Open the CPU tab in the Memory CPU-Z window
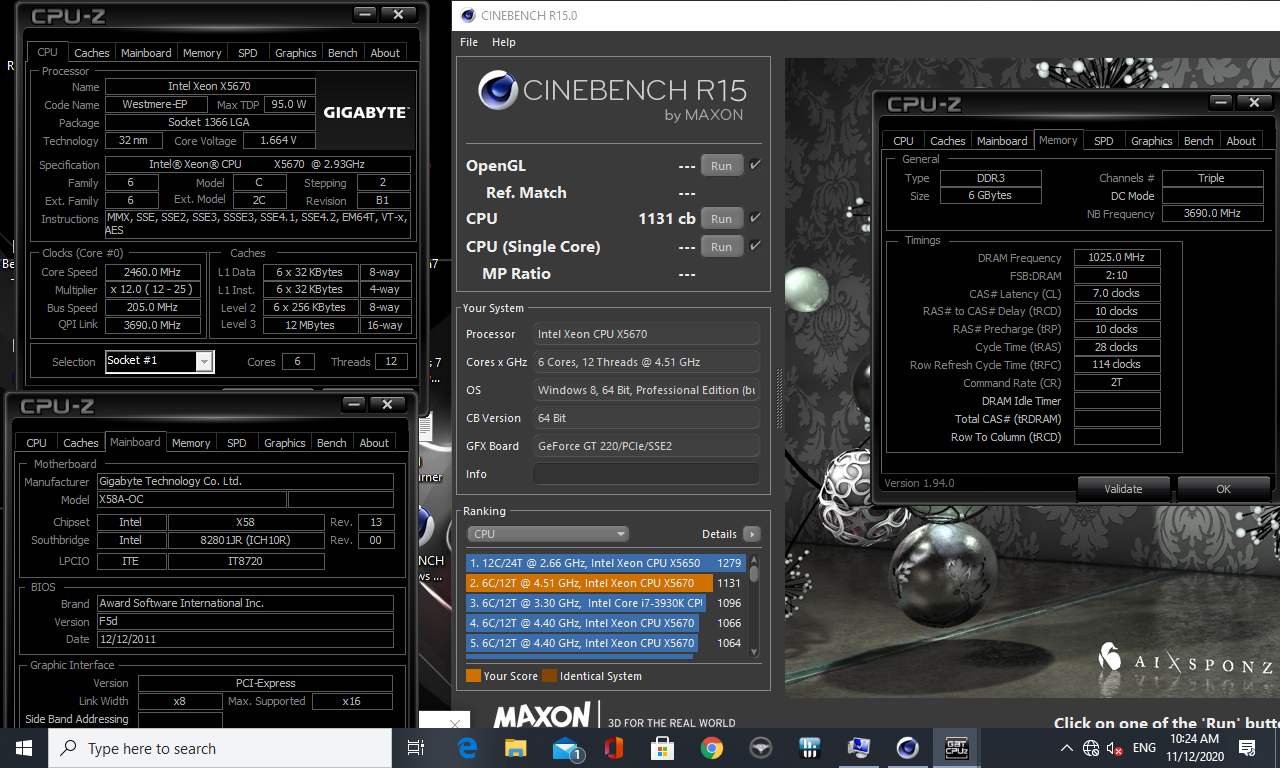1280x768 pixels. (903, 141)
